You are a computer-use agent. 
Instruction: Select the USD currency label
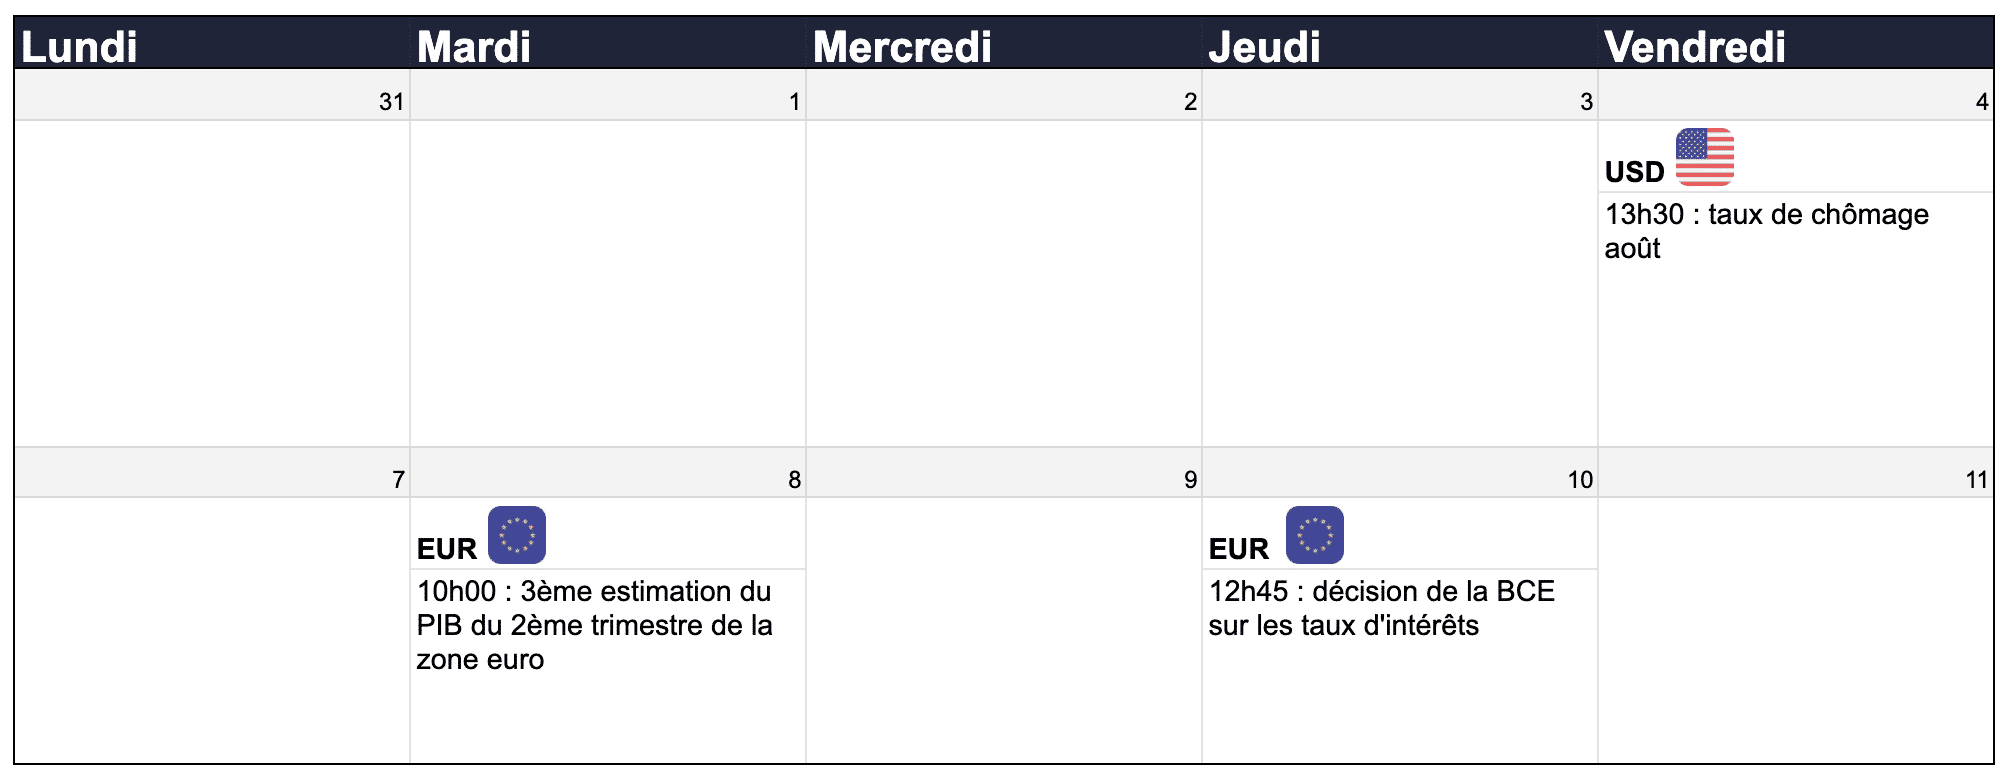[1634, 172]
